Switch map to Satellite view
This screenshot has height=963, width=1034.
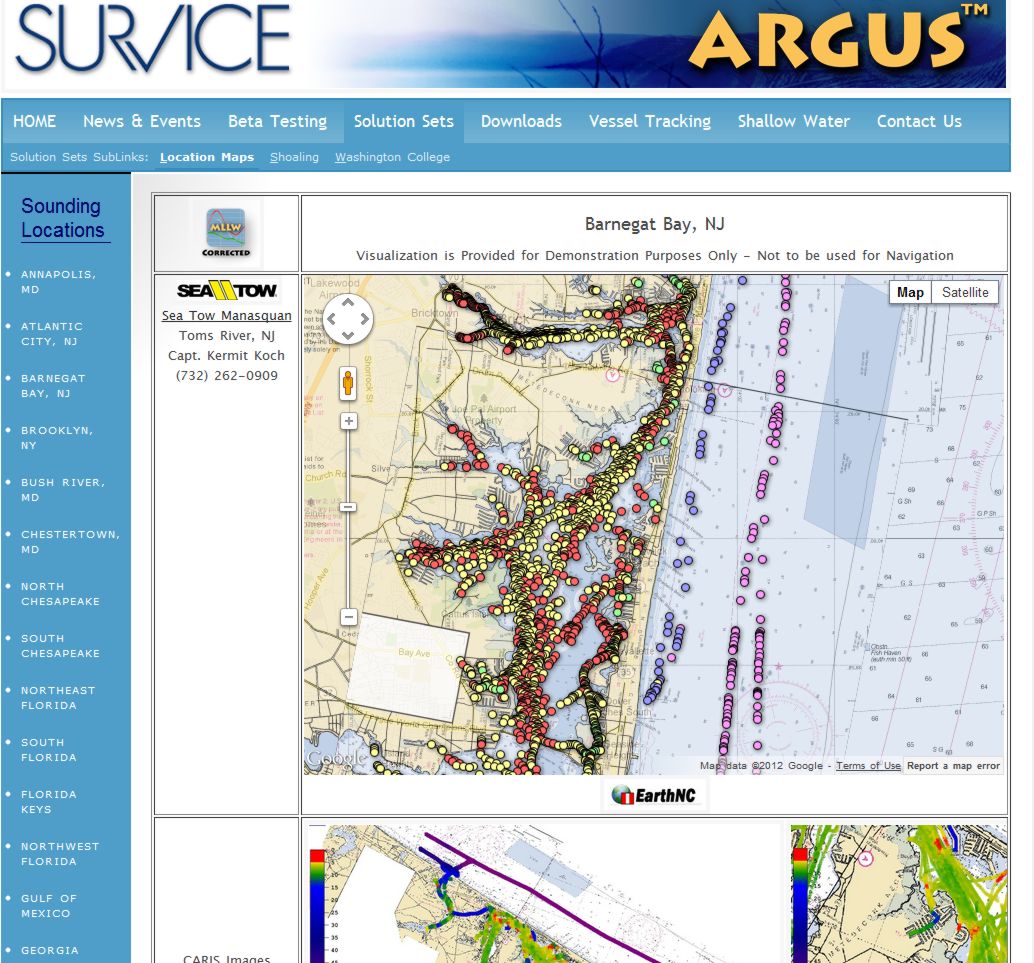[965, 292]
